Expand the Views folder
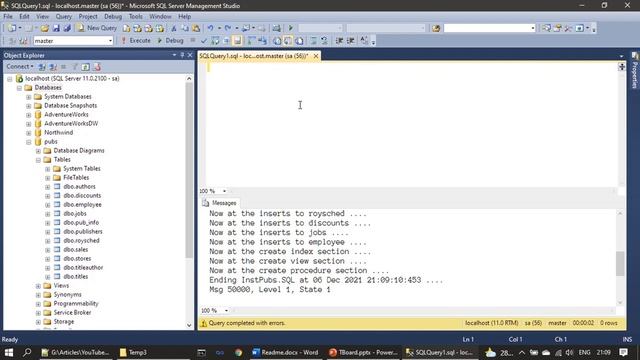This screenshot has width=640, height=360. (x=38, y=286)
